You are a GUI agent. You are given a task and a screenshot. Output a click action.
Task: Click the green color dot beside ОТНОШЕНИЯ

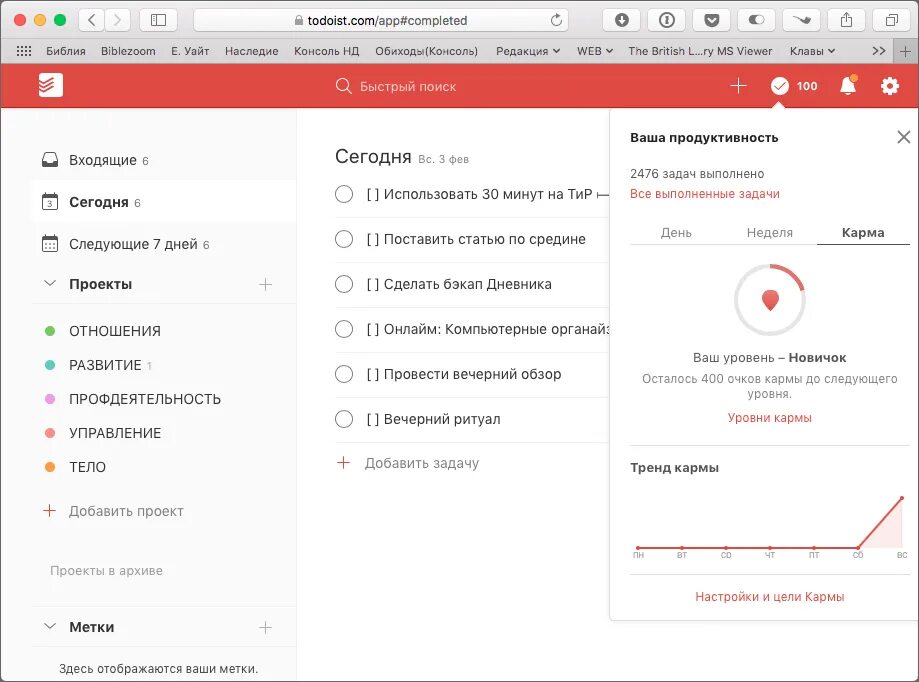click(x=48, y=330)
